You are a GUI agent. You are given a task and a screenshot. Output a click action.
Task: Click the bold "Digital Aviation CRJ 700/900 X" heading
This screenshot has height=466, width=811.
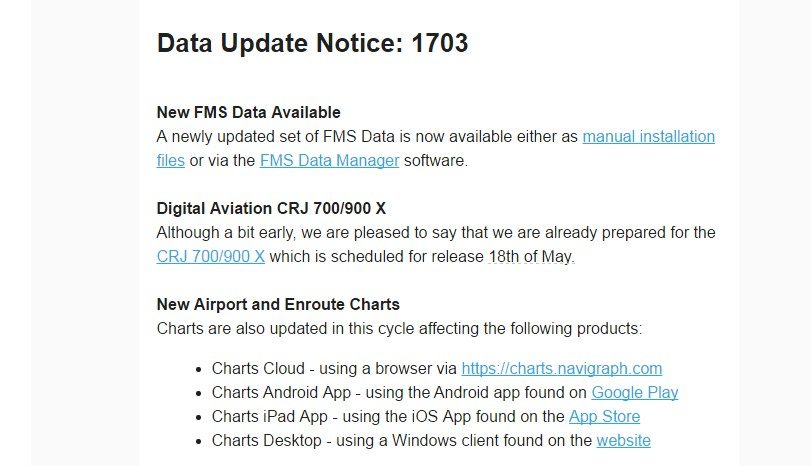coord(271,208)
